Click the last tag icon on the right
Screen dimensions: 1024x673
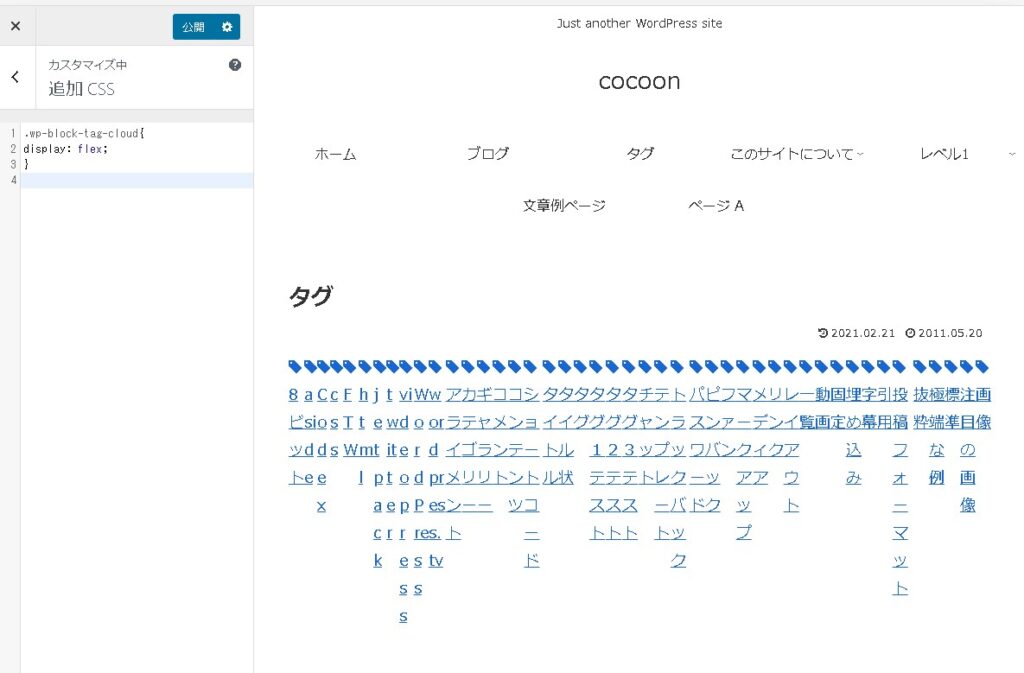click(982, 366)
